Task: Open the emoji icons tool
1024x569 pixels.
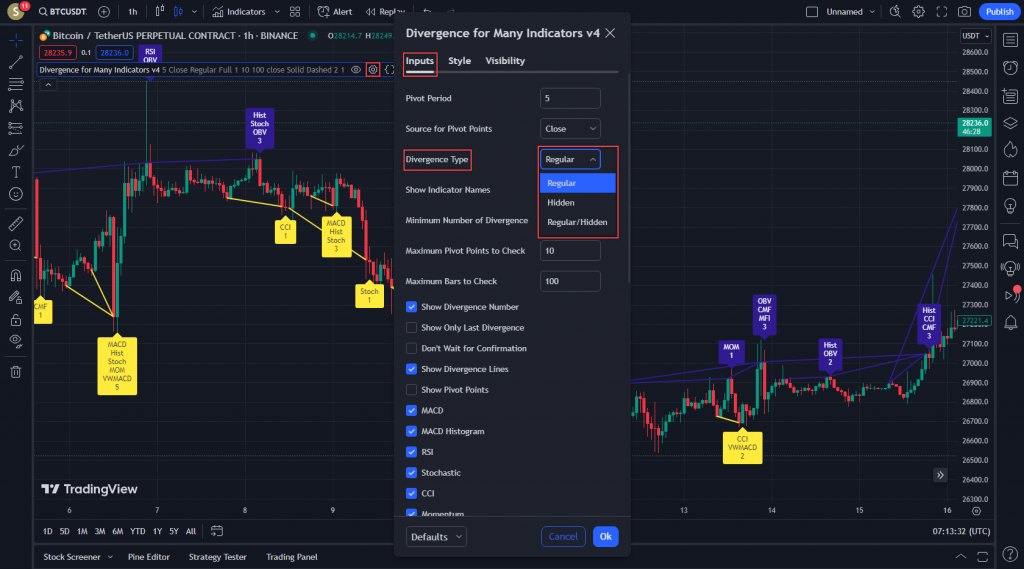Action: (x=16, y=194)
